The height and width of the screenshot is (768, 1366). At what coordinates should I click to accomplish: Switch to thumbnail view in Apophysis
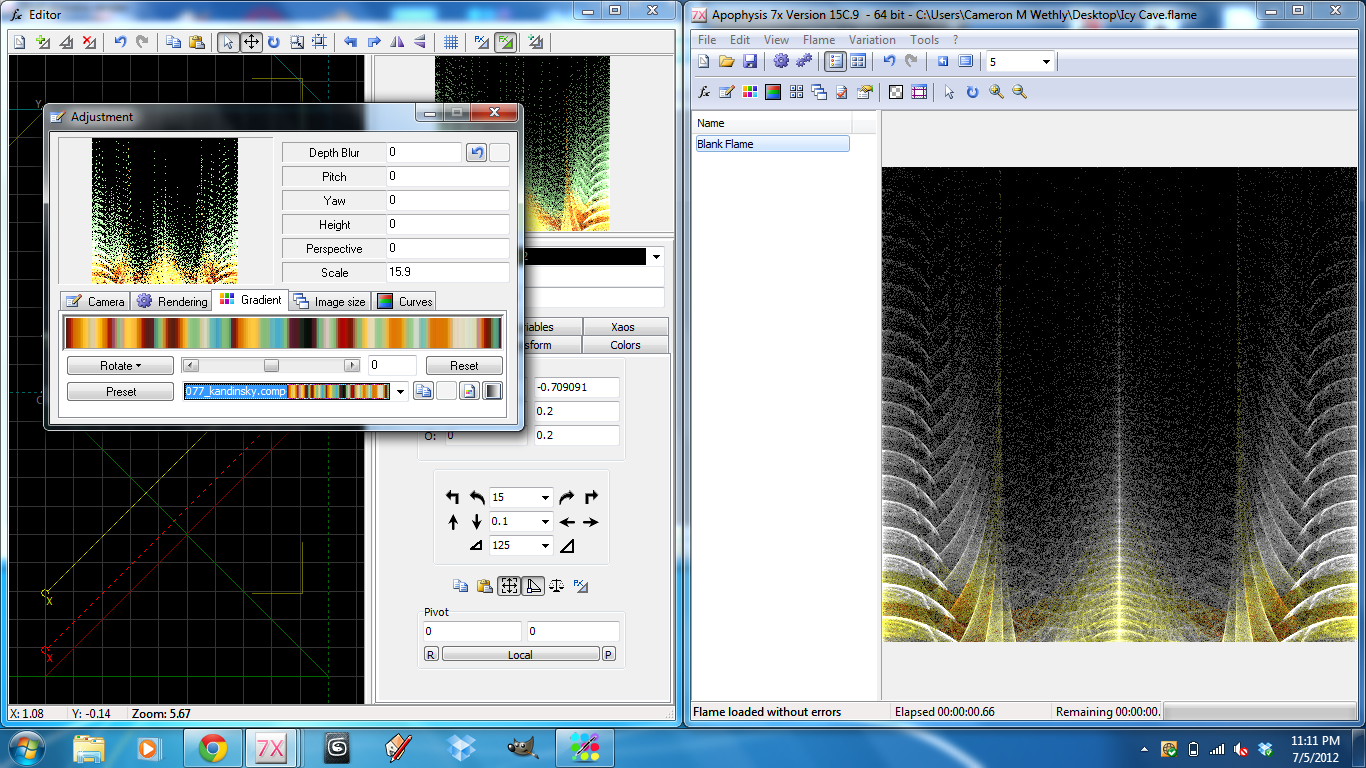tap(858, 61)
